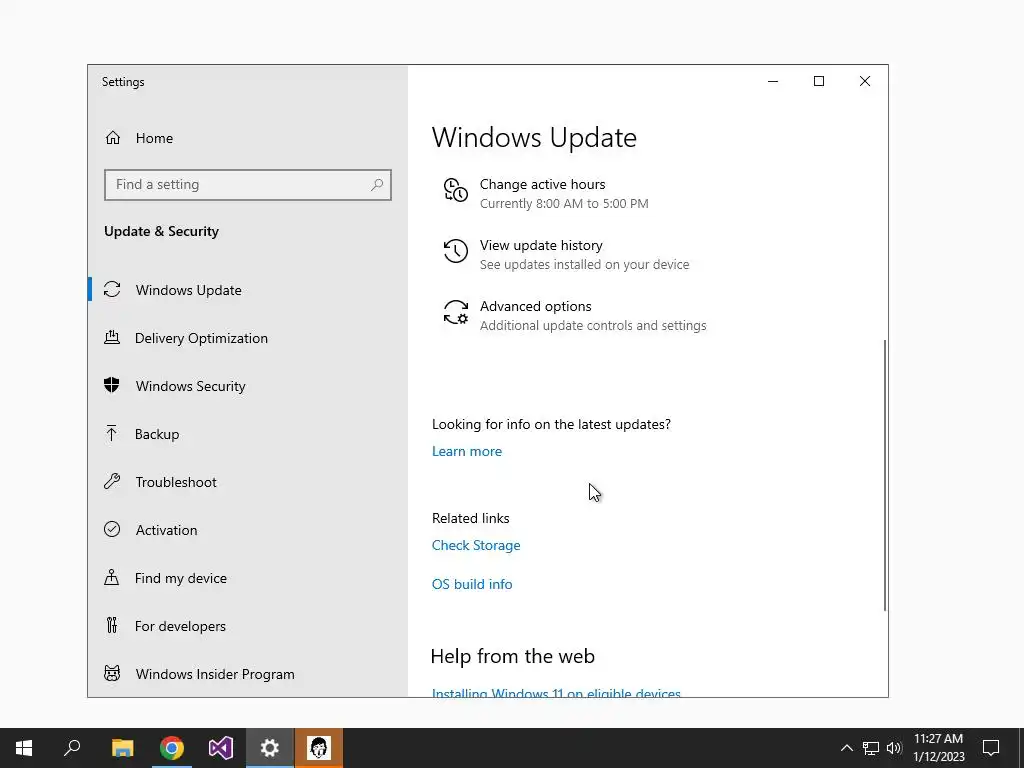Open the notification action center

pos(991,748)
